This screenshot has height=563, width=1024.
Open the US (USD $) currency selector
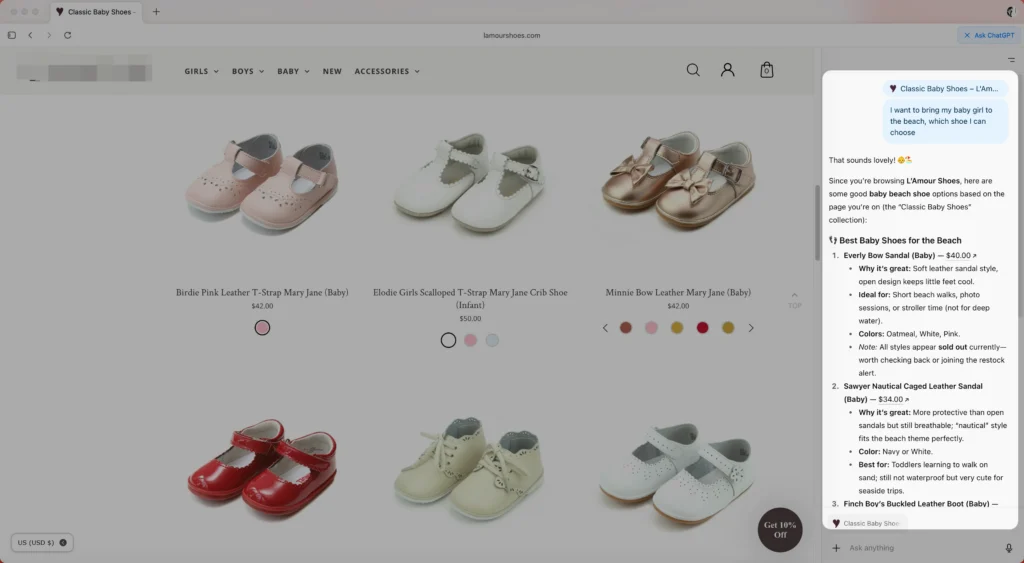coord(42,542)
